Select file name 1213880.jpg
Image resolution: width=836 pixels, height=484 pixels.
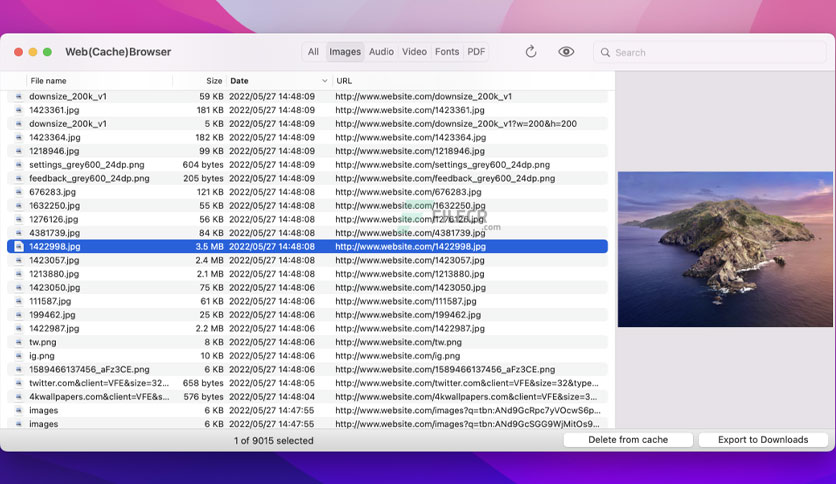coord(54,274)
